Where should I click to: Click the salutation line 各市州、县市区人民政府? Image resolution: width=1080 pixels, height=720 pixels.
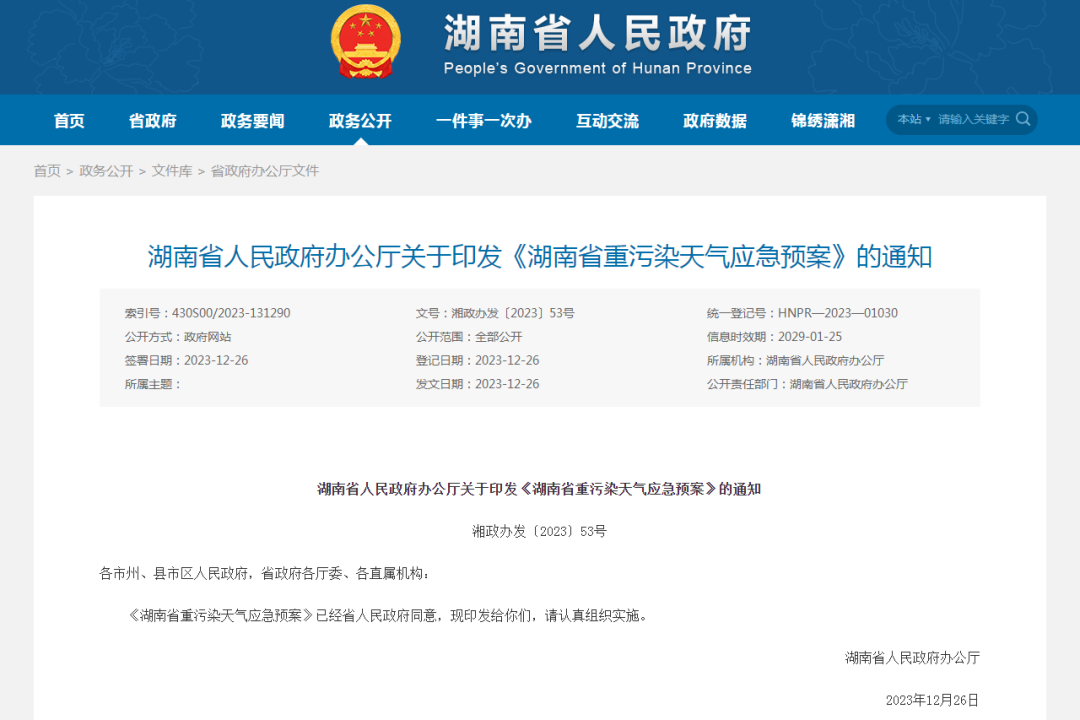tap(264, 573)
